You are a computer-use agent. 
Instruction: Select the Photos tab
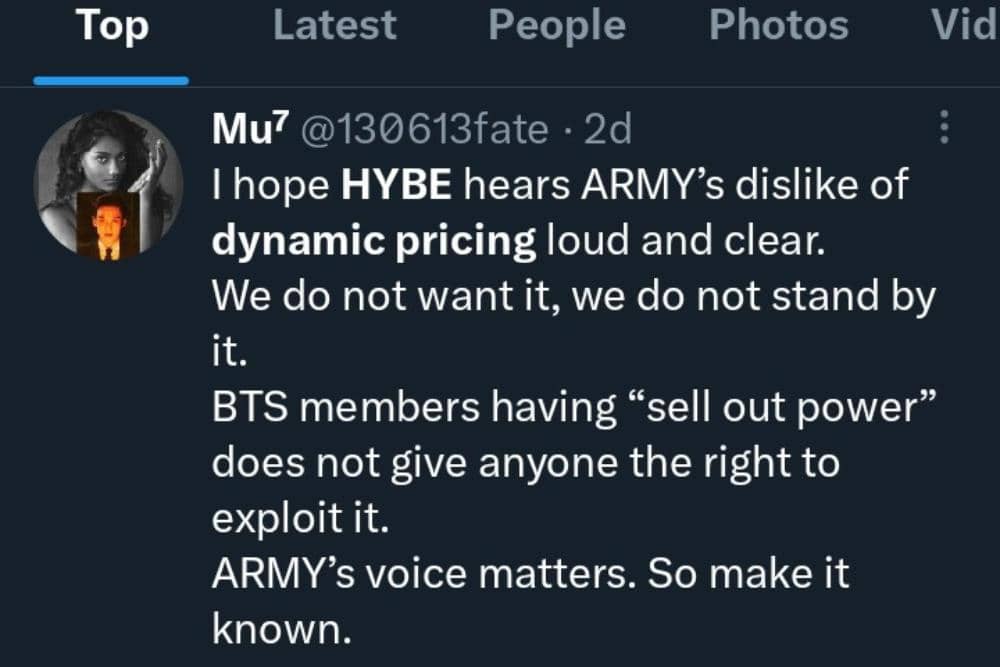[778, 27]
